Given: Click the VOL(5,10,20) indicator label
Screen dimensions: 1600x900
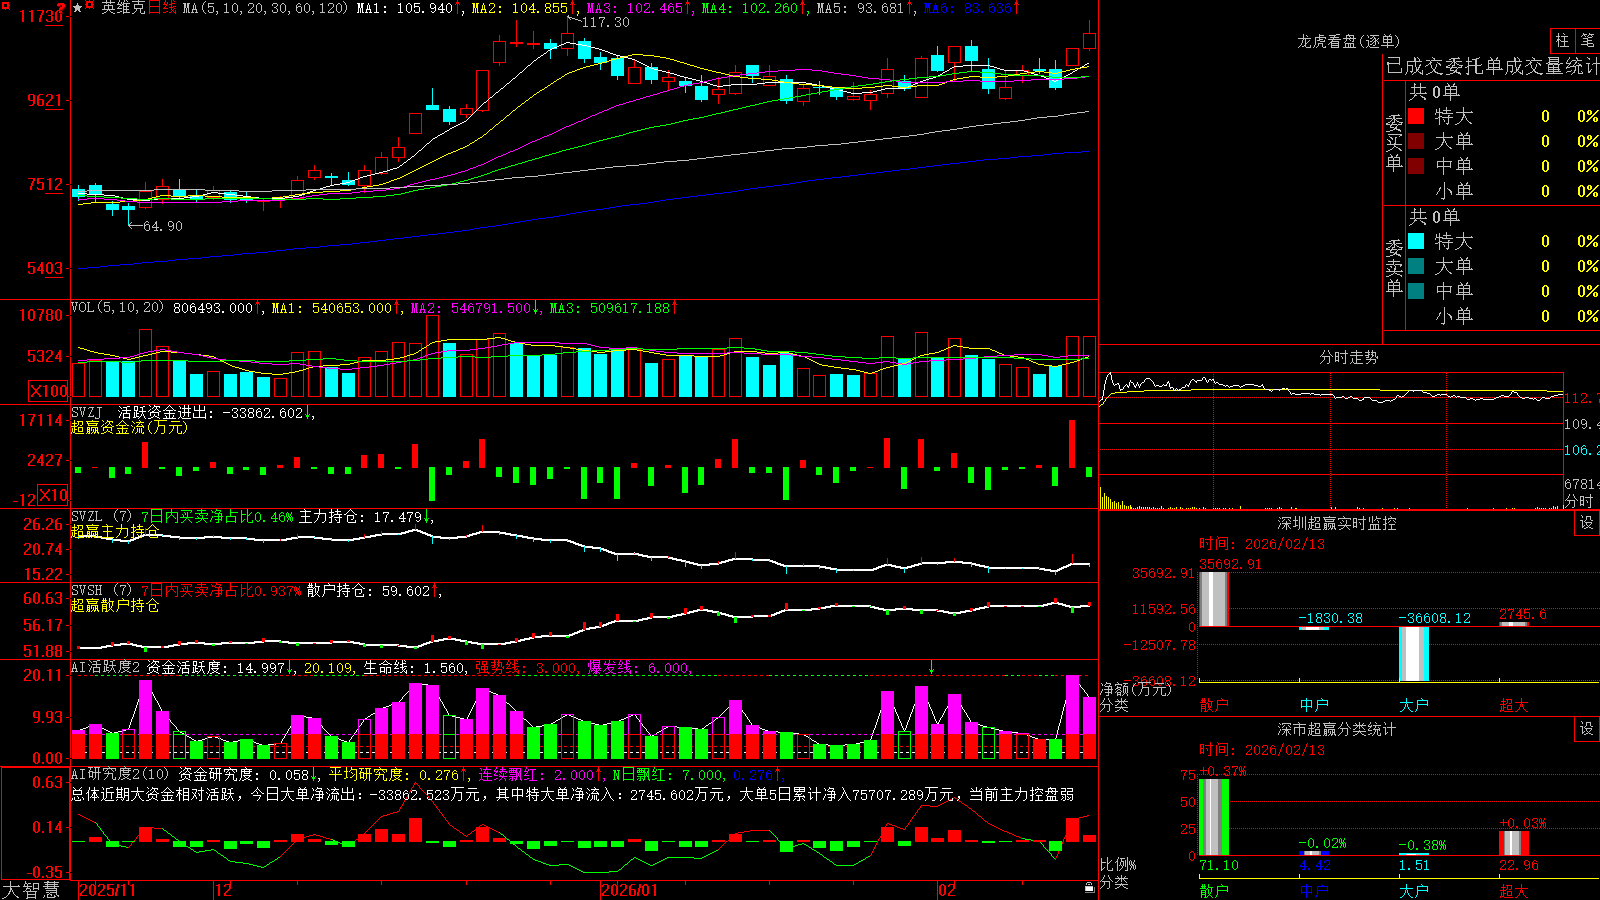Looking at the screenshot, I should 117,308.
